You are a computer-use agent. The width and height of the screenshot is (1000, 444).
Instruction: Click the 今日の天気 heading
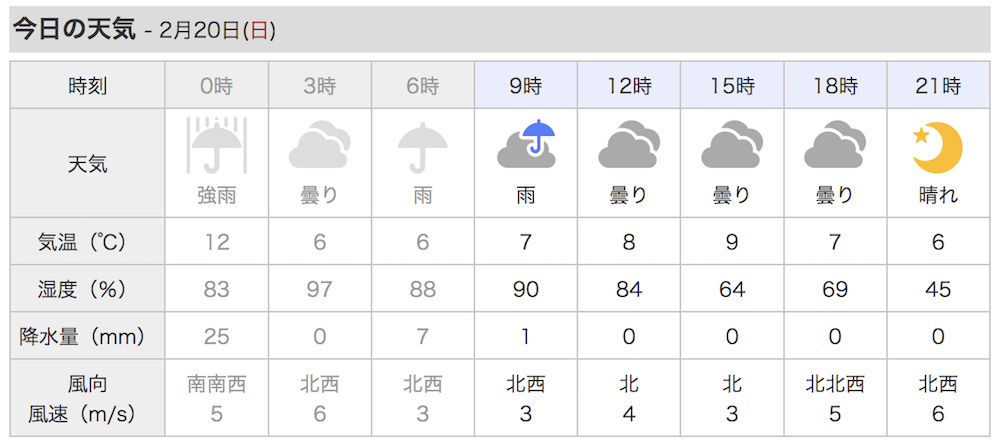click(75, 30)
